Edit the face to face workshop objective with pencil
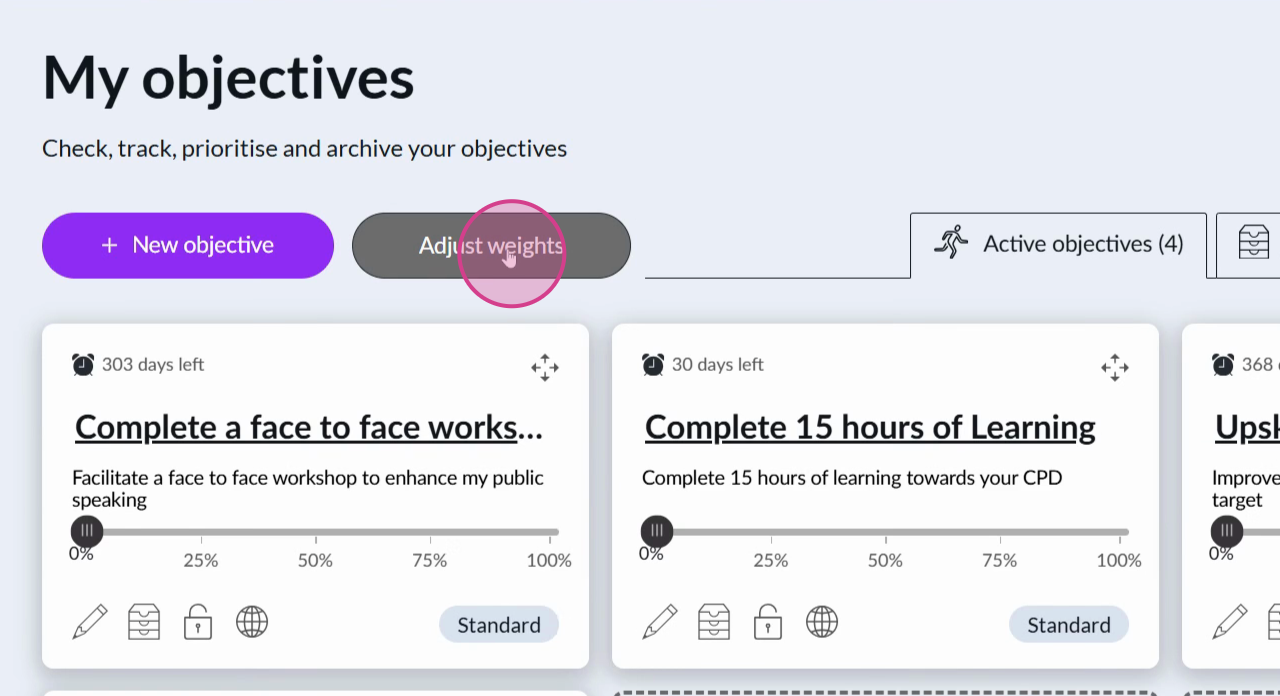1280x696 pixels. 90,622
